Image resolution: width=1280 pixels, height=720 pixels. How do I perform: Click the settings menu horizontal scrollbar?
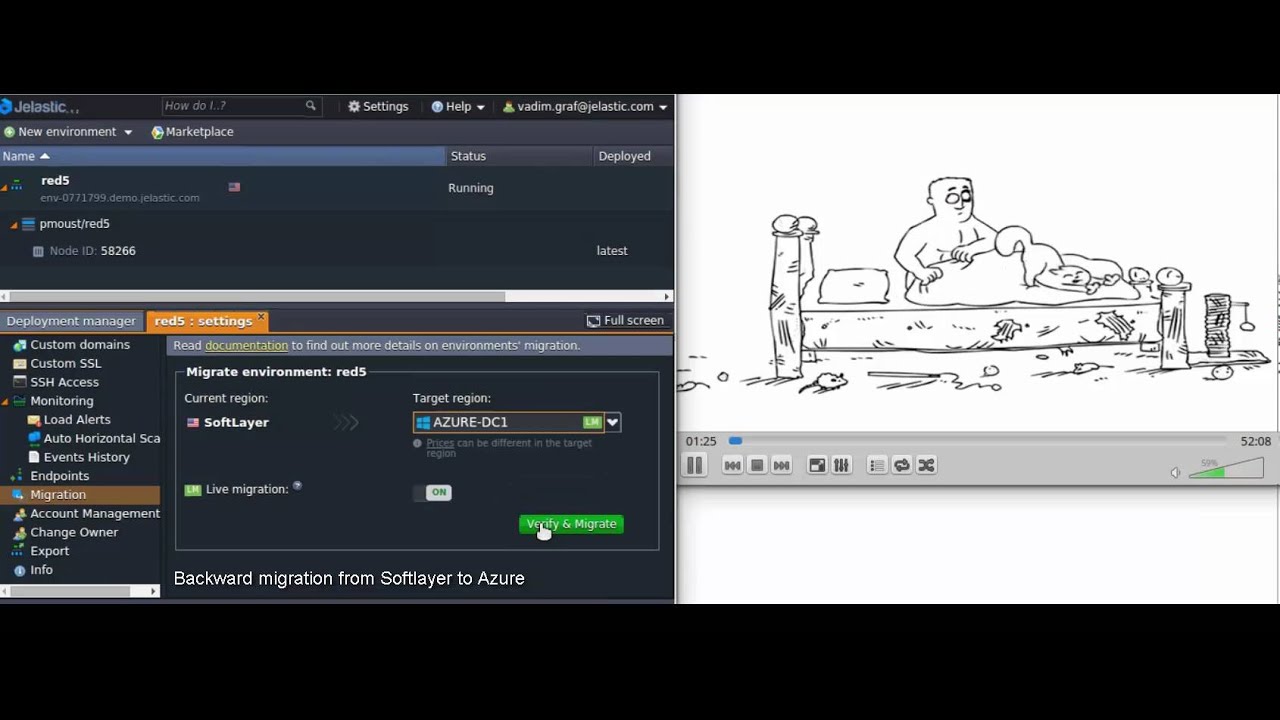[x=70, y=591]
